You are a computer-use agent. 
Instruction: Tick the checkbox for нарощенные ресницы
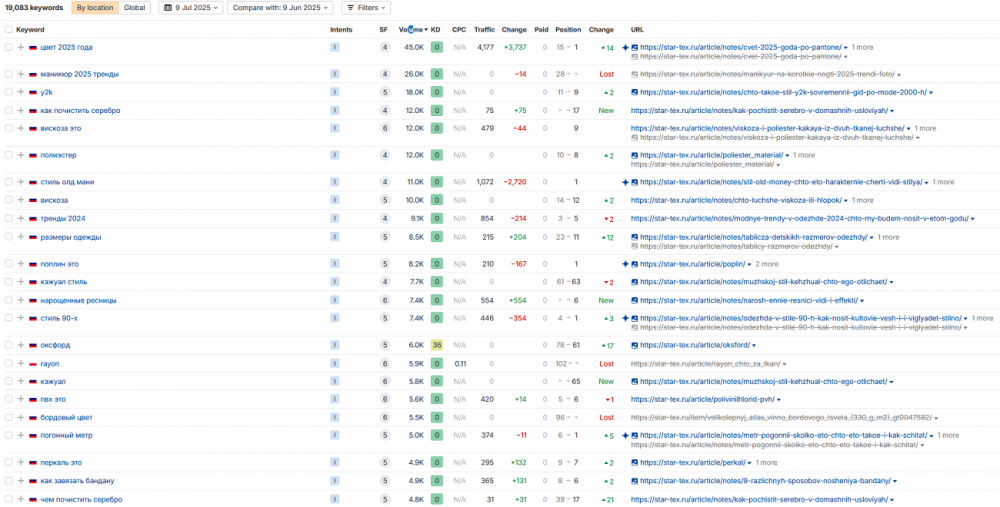8,300
